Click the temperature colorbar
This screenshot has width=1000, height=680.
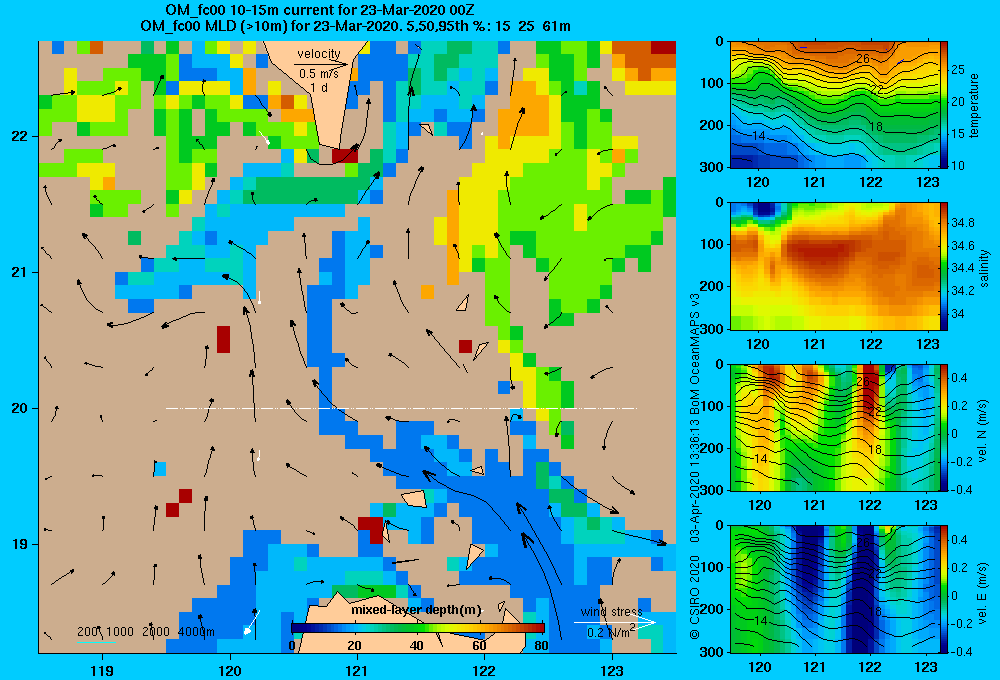944,105
